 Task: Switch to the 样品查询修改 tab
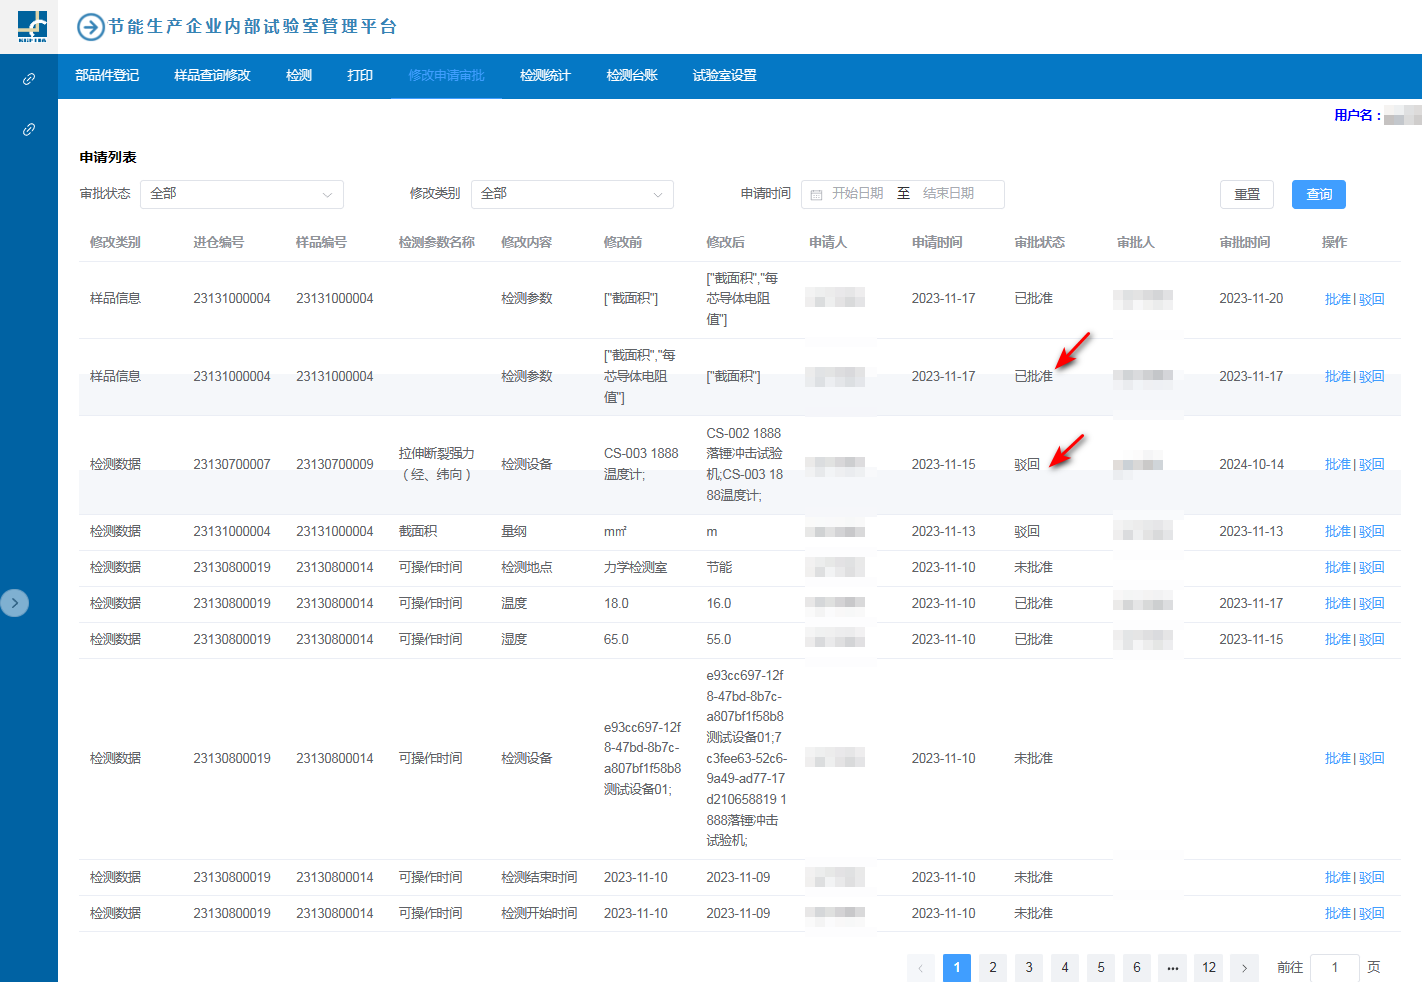click(212, 76)
